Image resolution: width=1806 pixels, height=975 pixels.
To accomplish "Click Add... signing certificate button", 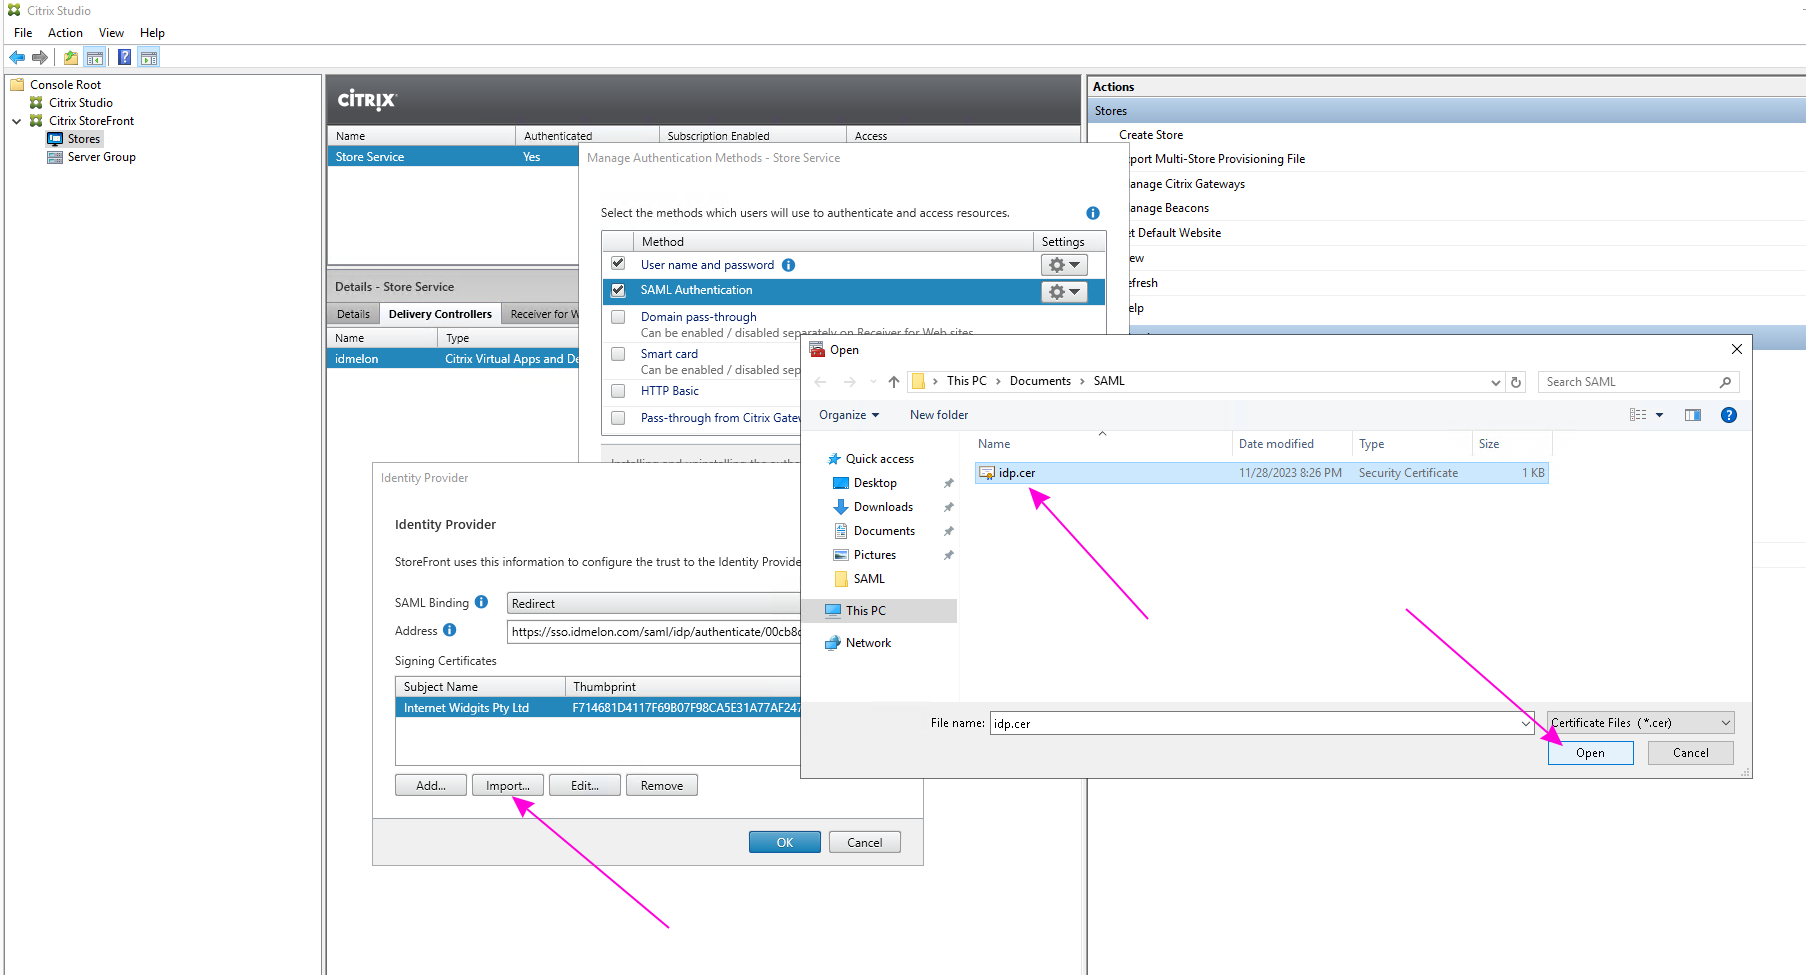I will click(431, 786).
